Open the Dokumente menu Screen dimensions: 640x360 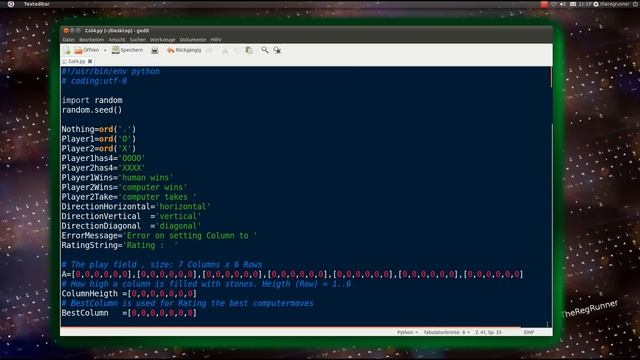click(x=193, y=40)
